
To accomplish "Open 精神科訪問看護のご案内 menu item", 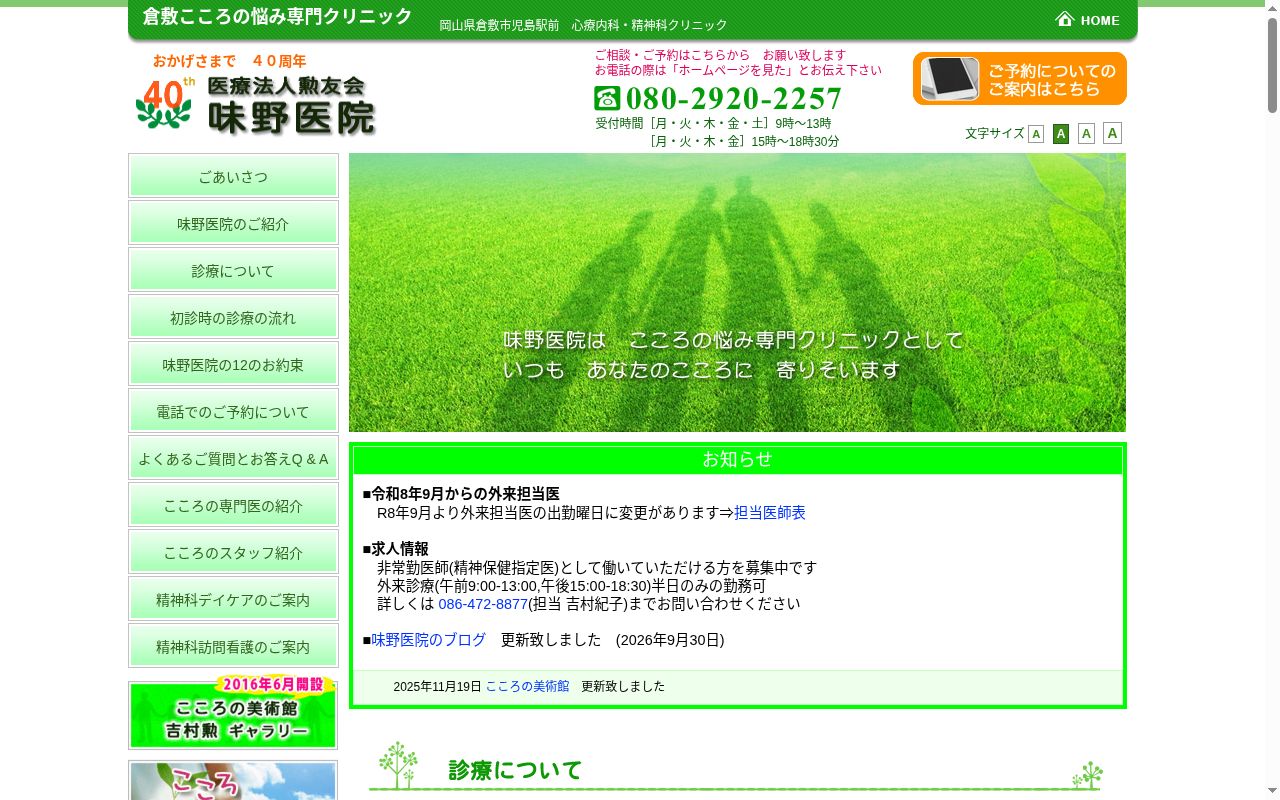I will coord(233,646).
